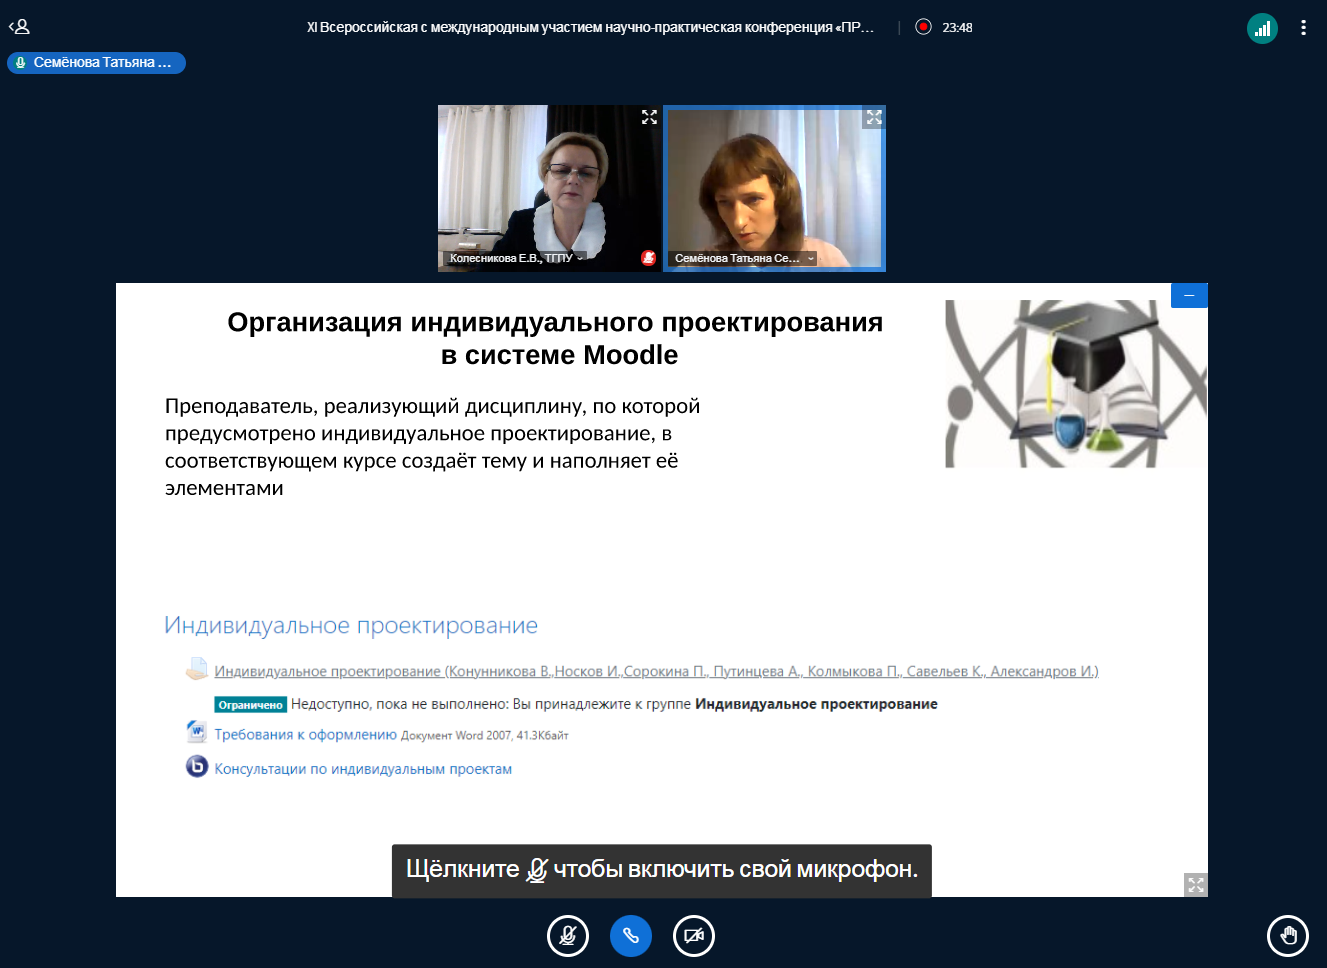This screenshot has width=1327, height=968.
Task: Click the Word document icon
Action: (196, 732)
